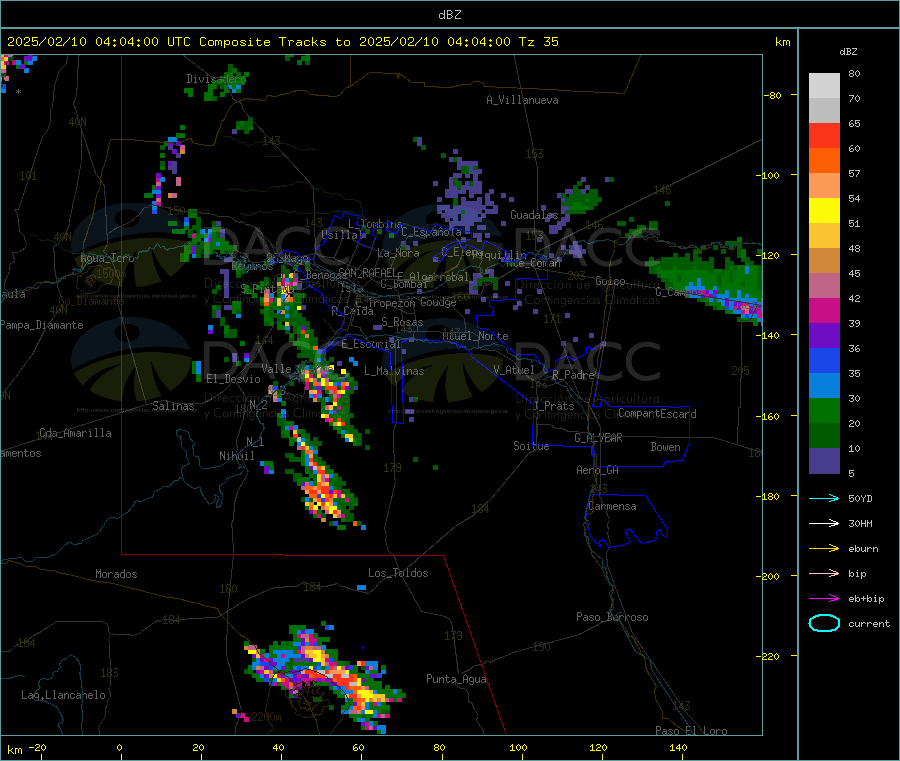Click the 'Aero_GA' map label
Viewport: 900px width, 761px height.
[x=597, y=470]
